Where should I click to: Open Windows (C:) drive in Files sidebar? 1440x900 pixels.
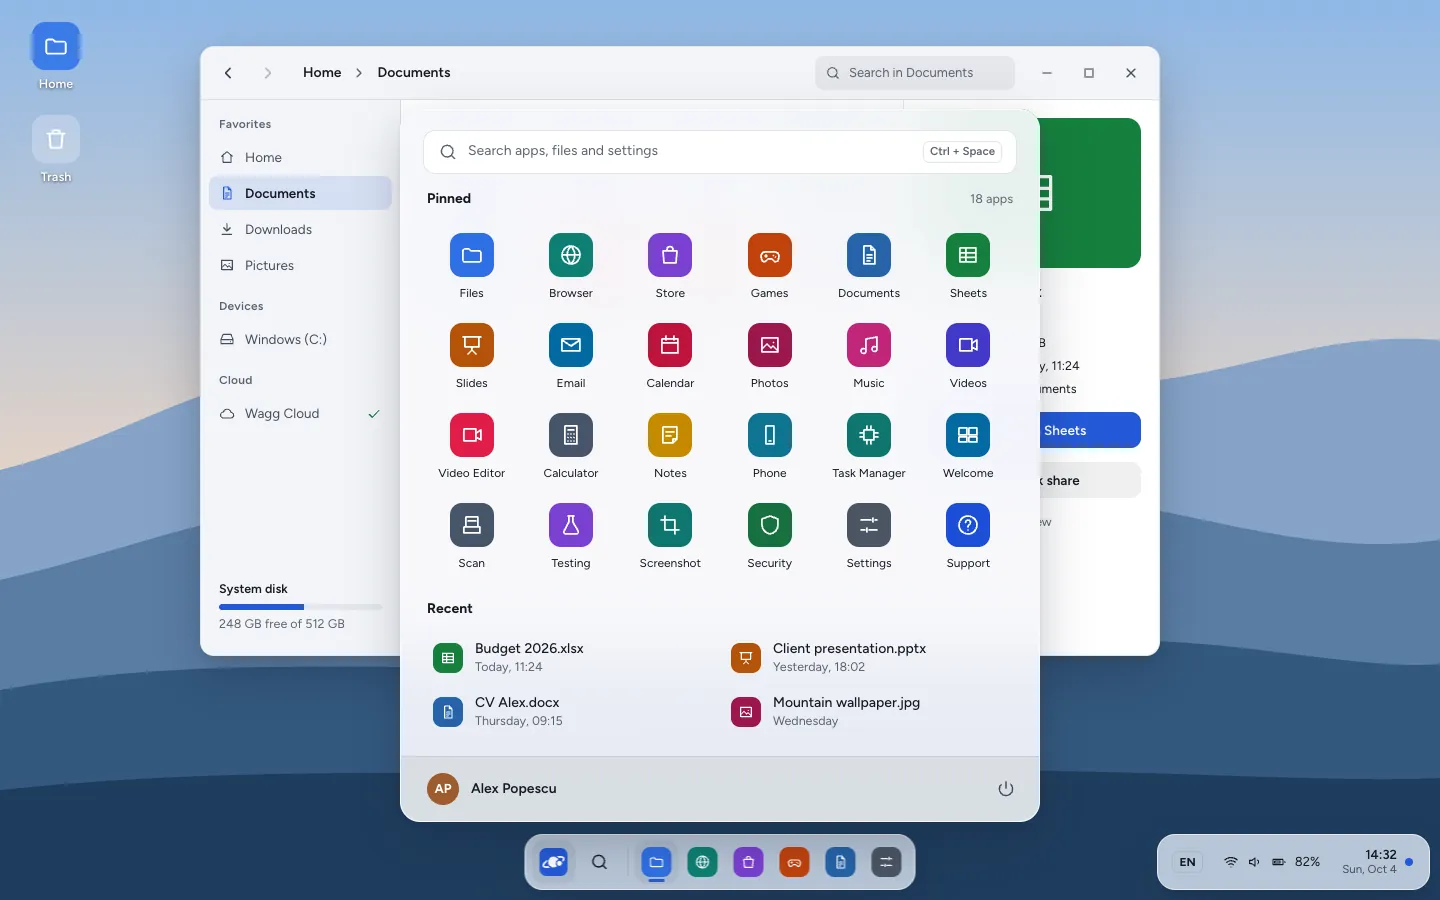(300, 340)
